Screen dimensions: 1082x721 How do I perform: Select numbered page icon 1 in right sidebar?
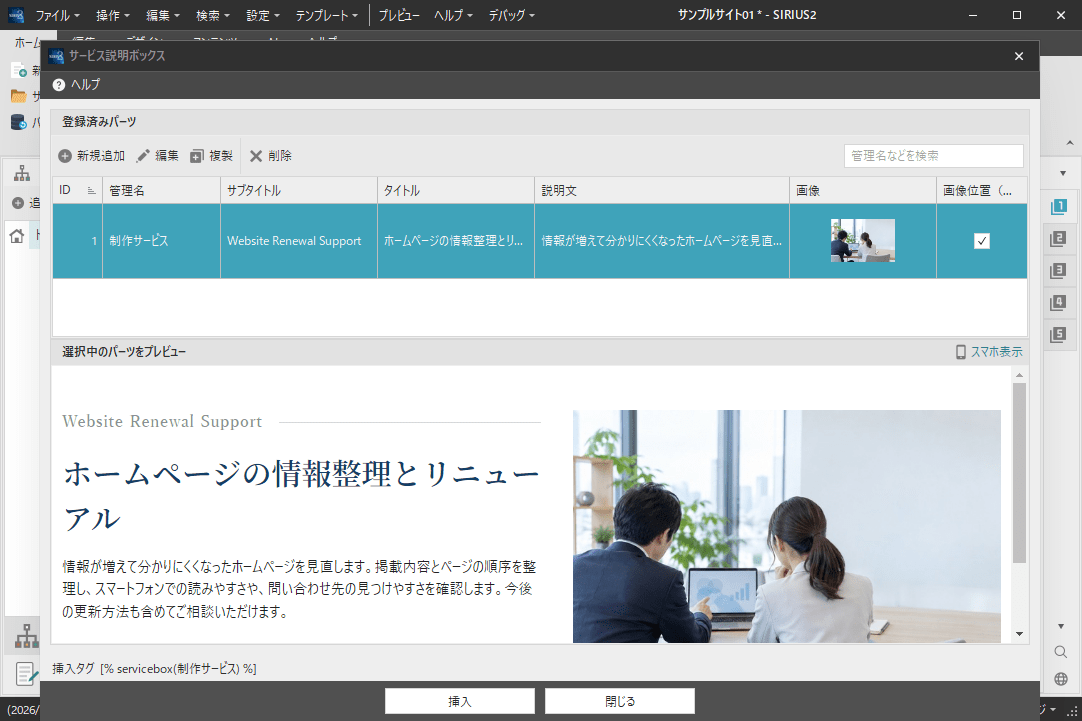pos(1058,206)
